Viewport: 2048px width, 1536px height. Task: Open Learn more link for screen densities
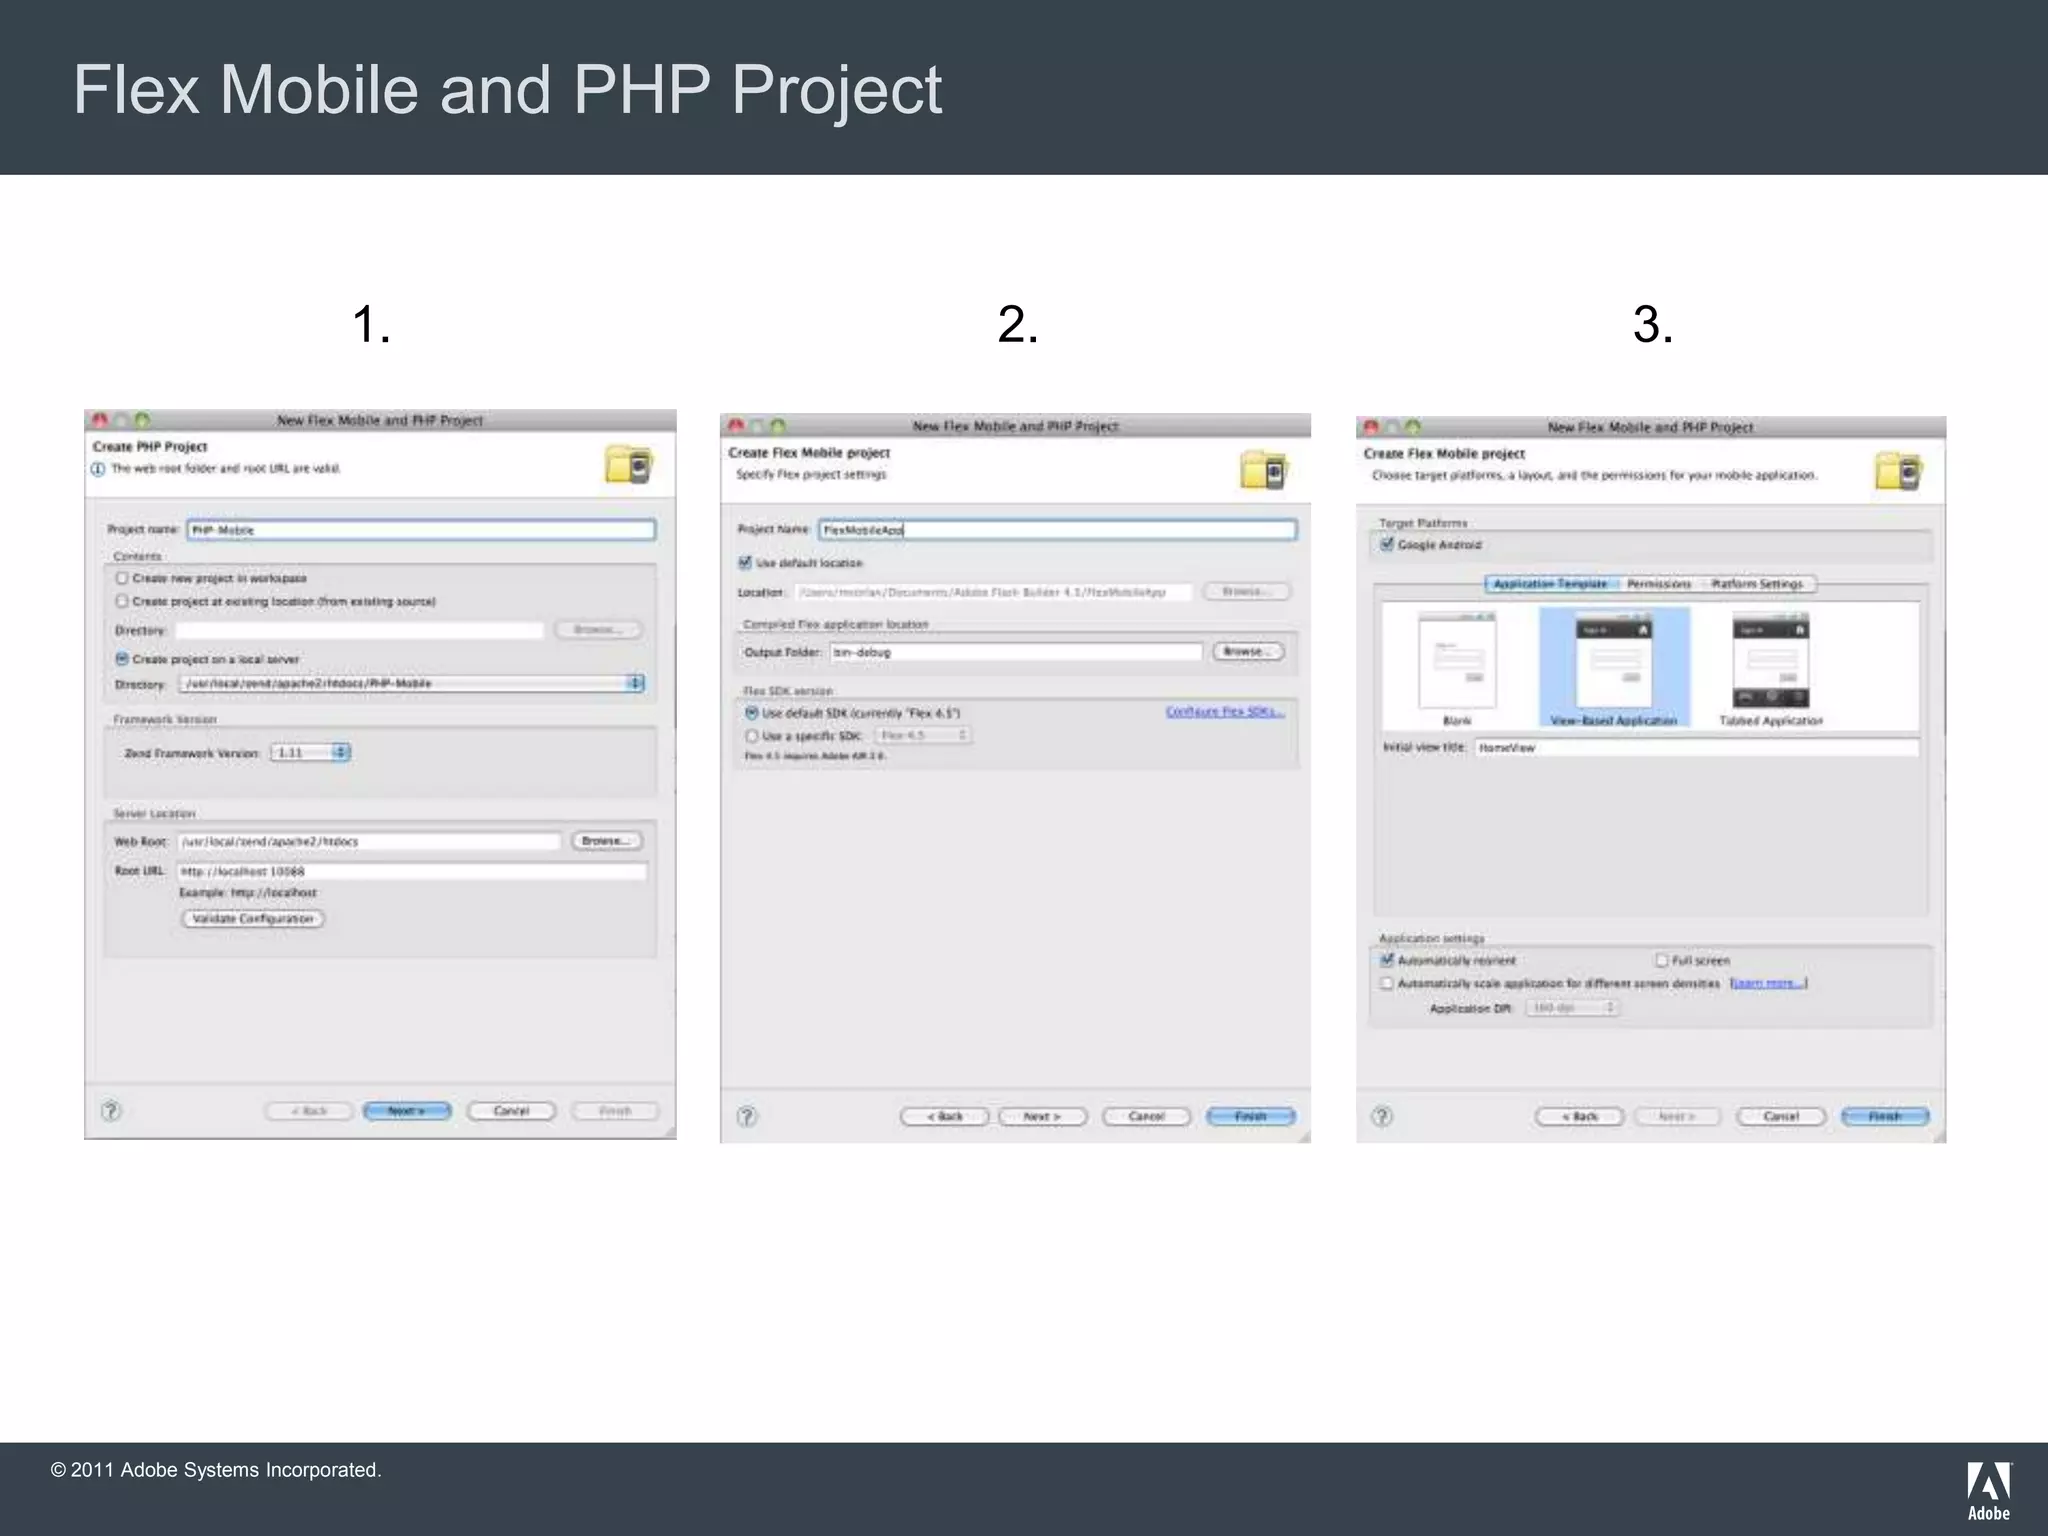(x=1768, y=983)
